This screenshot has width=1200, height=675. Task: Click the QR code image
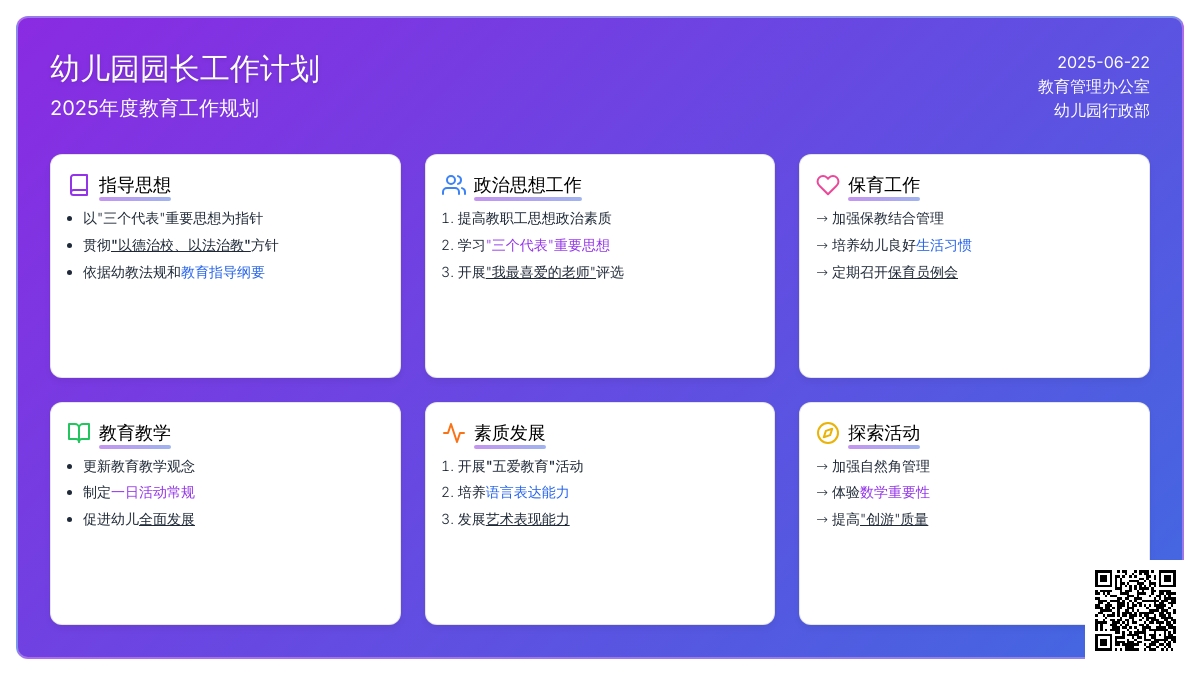click(1135, 610)
